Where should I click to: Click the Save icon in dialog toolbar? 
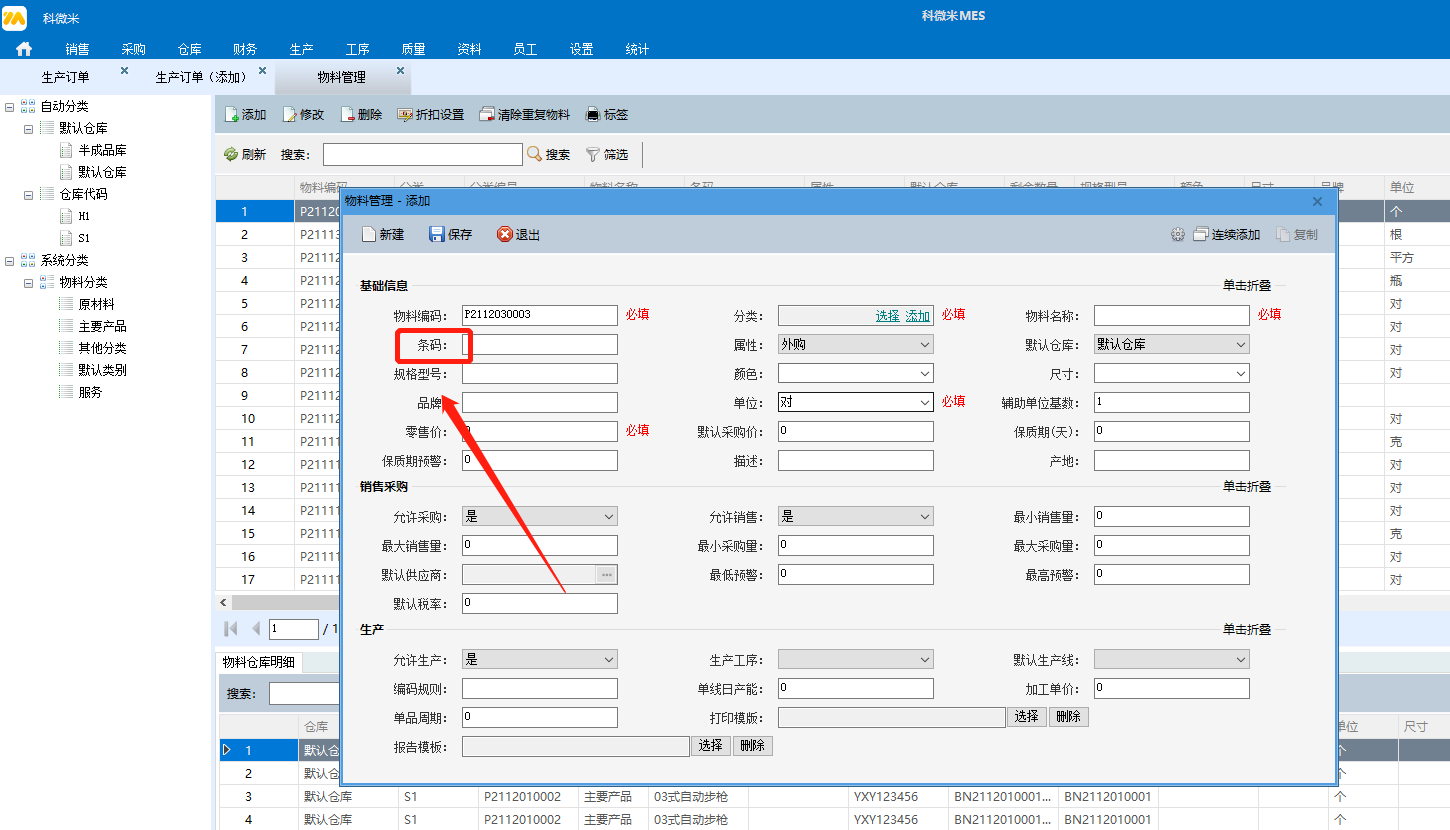click(437, 234)
